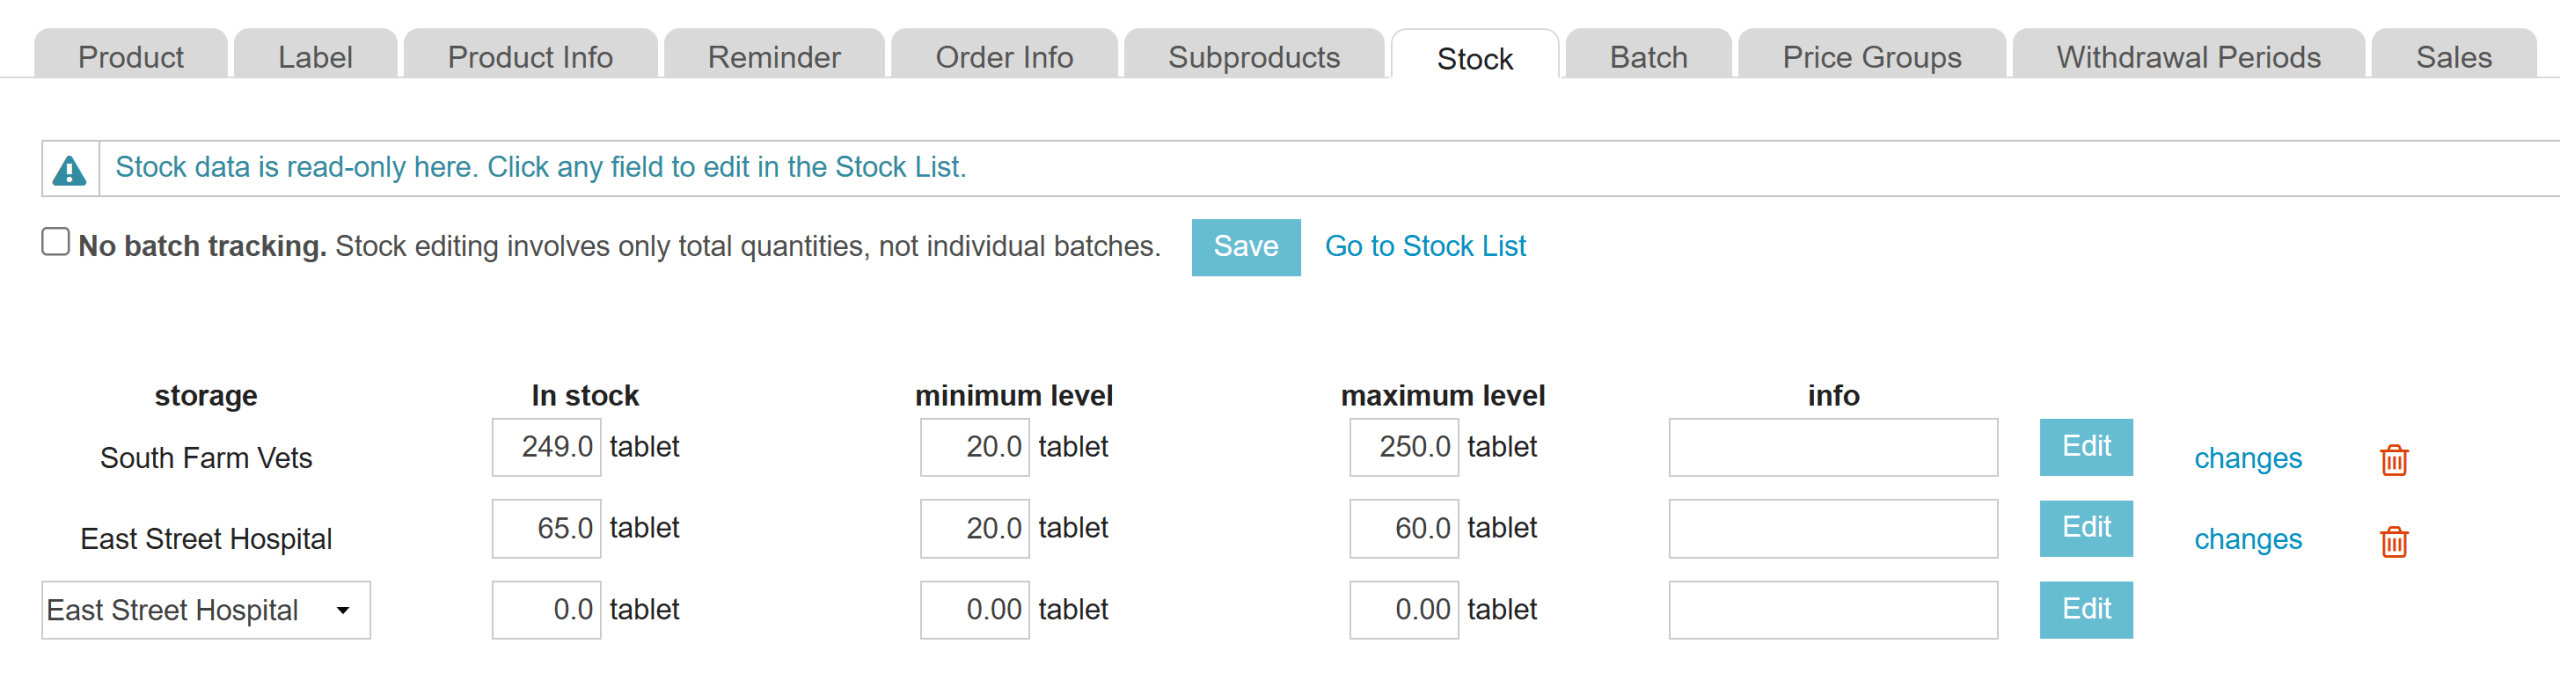This screenshot has height=688, width=2560.
Task: Go to the Withdrawal Periods tab
Action: [2188, 57]
